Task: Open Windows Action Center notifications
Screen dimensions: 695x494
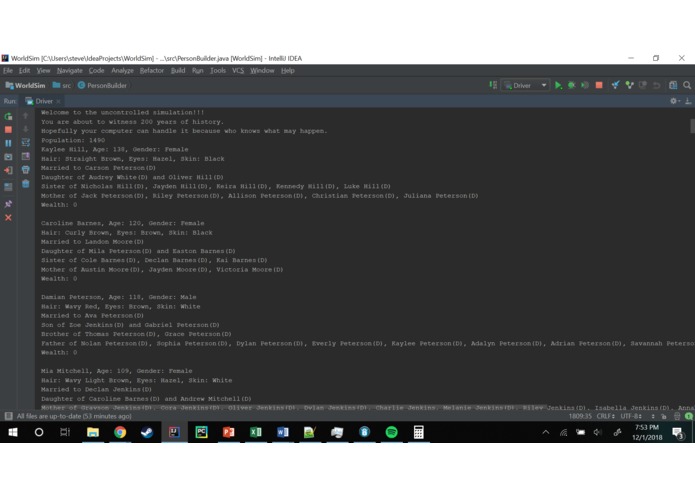Action: click(678, 432)
